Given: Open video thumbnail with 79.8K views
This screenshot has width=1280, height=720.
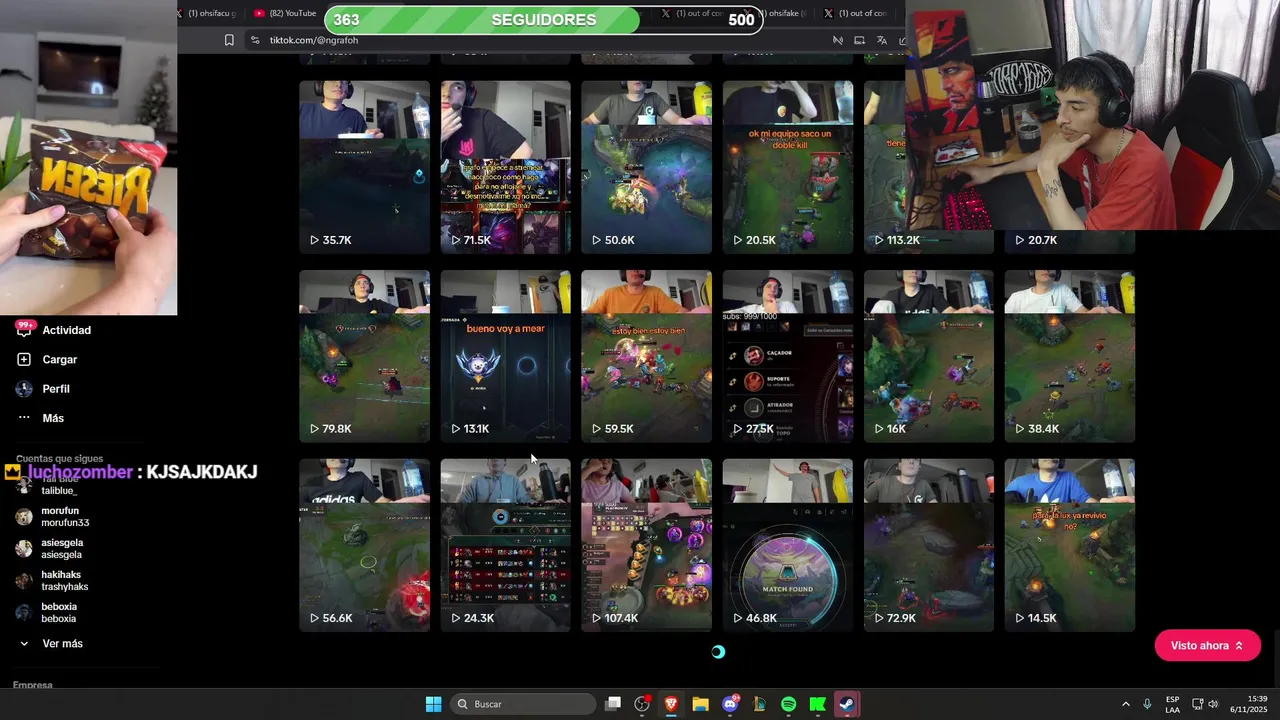Looking at the screenshot, I should coord(364,356).
